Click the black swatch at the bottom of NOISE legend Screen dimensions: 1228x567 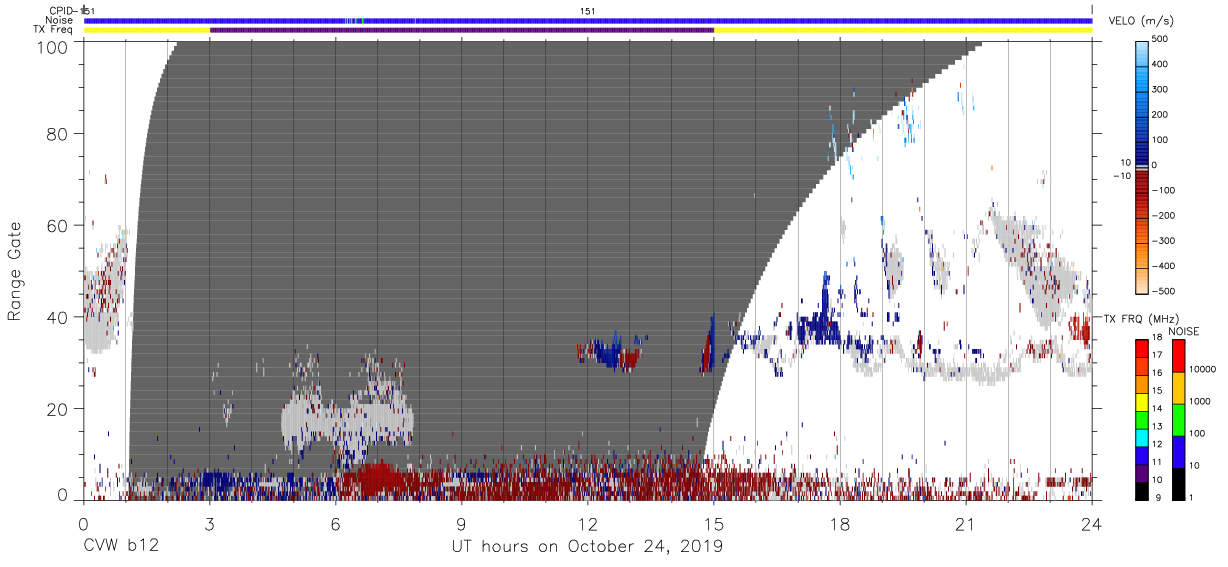pos(1179,484)
